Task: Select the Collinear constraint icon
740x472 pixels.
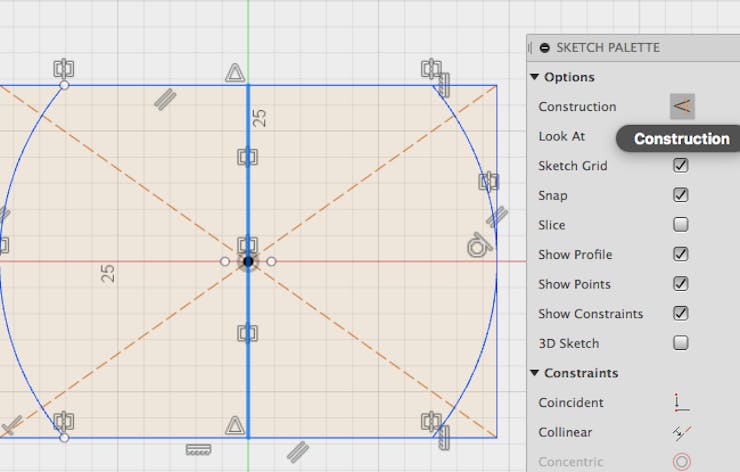Action: (682, 432)
